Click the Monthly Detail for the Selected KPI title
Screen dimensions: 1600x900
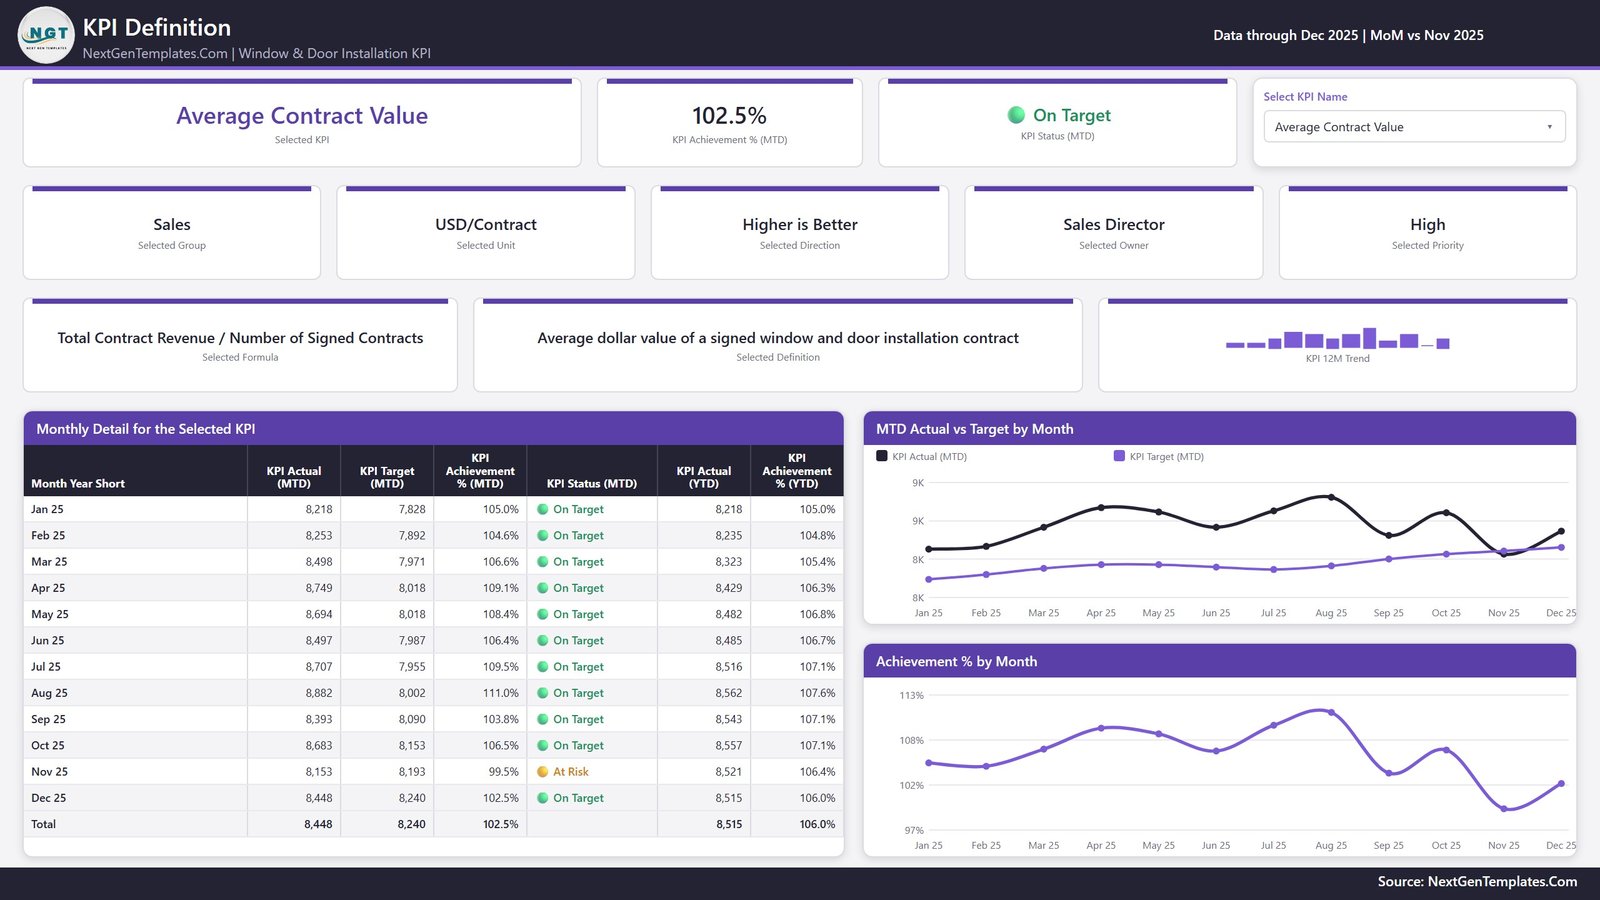(x=146, y=429)
